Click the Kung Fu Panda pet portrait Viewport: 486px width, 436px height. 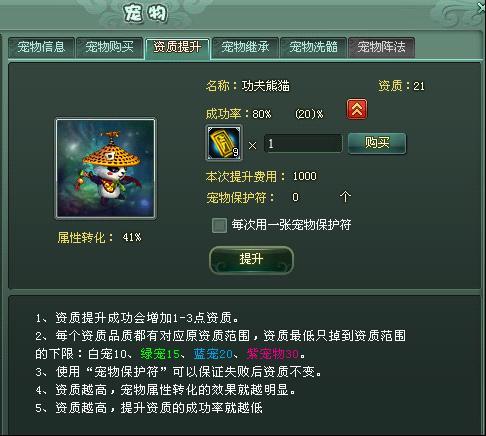(x=106, y=168)
